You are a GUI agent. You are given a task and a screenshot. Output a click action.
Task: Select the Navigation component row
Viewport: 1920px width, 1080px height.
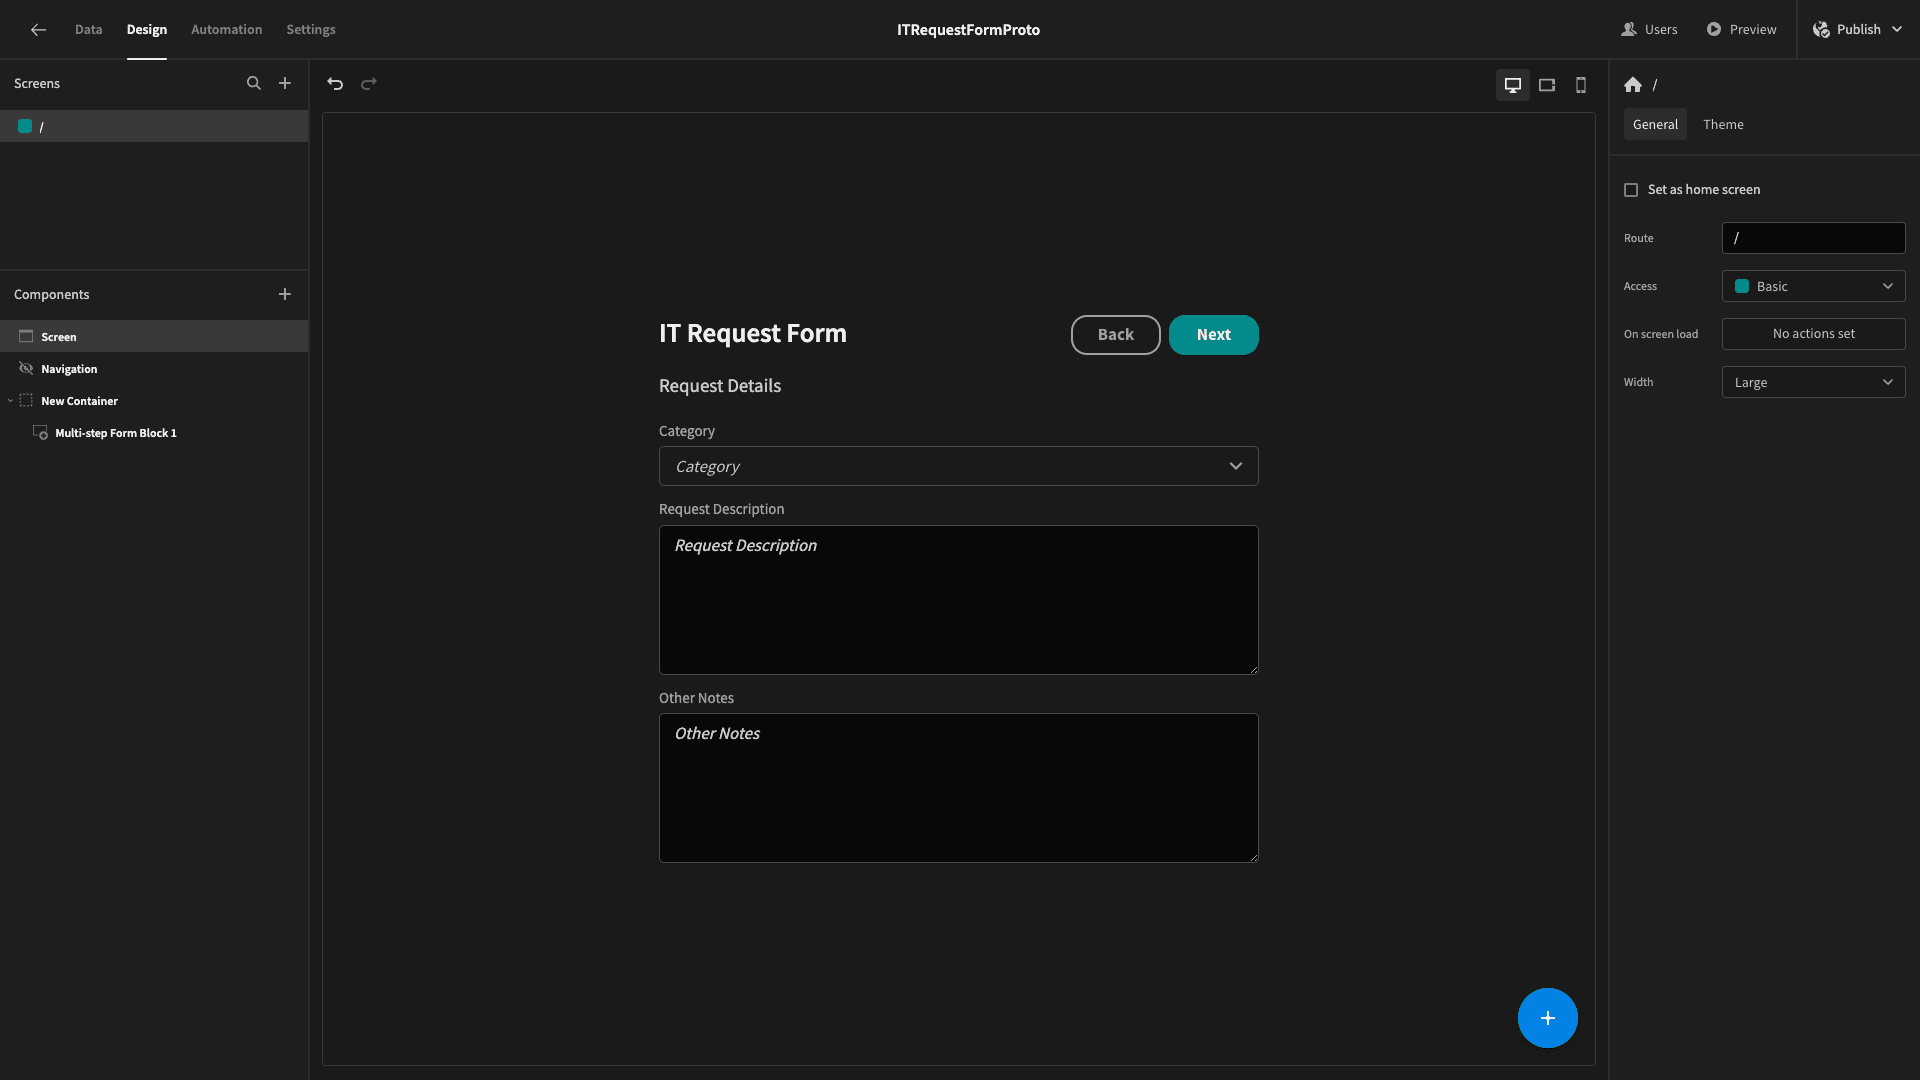coord(154,369)
